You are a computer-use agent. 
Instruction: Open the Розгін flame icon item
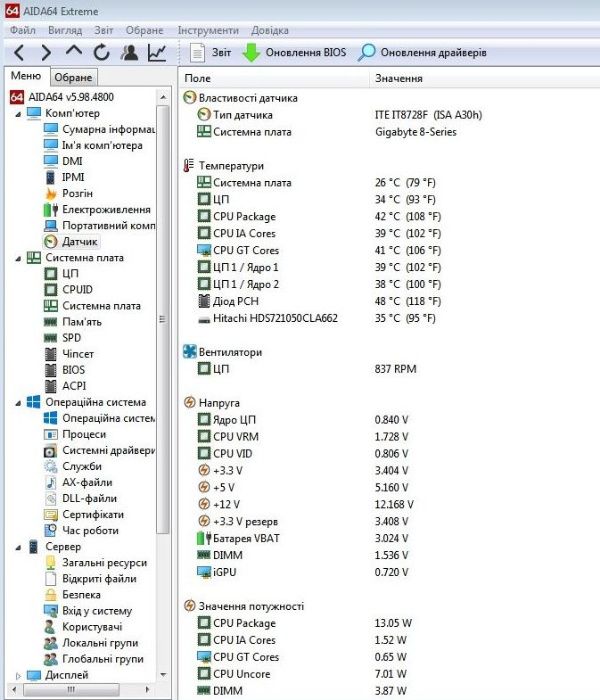pos(68,193)
